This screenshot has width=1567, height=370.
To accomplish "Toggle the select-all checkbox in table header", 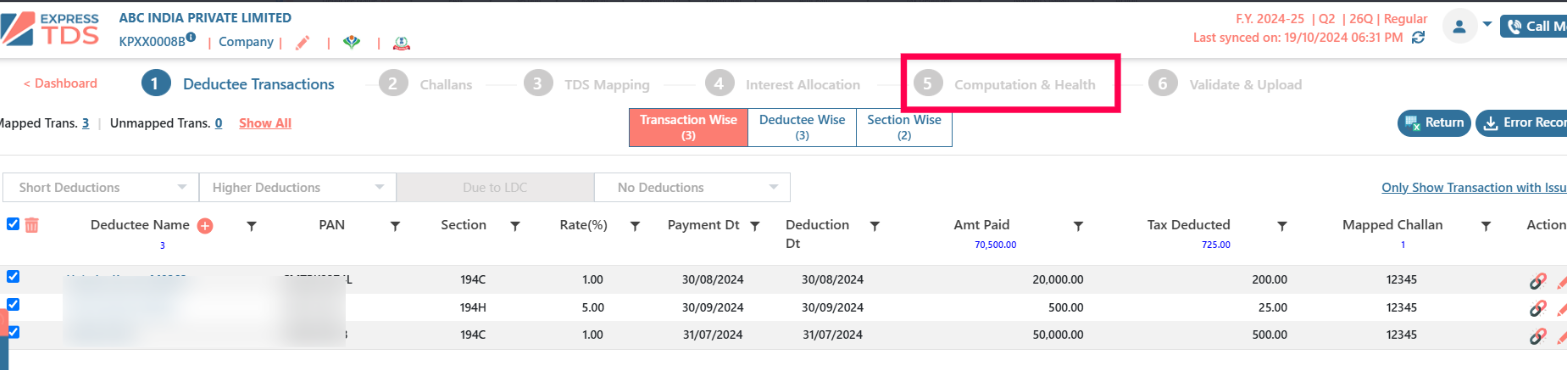I will (x=13, y=224).
